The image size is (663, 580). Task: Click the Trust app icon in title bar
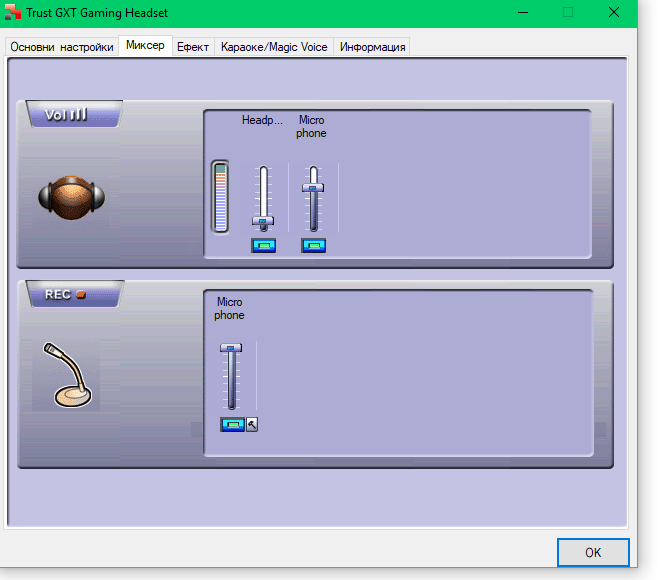[13, 13]
